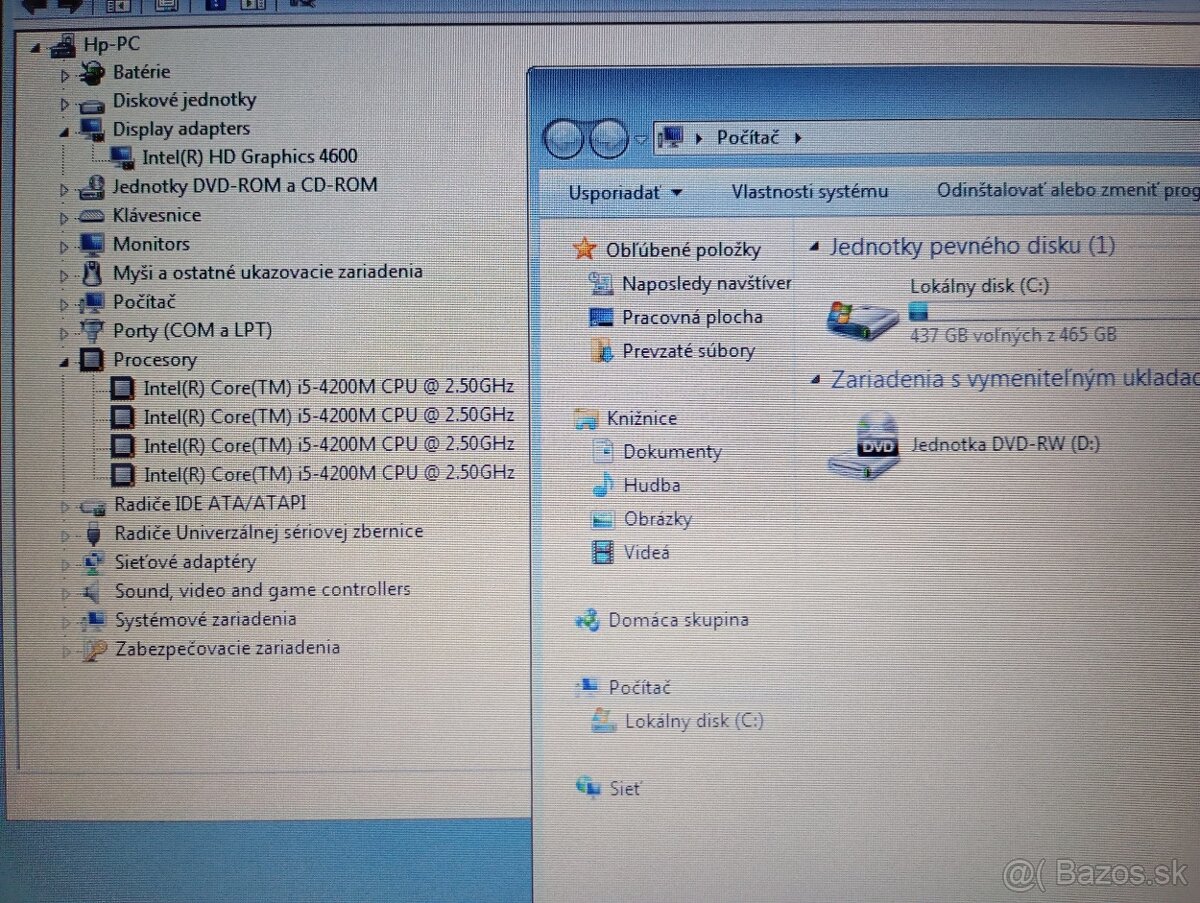Click the Procesory chip icon
This screenshot has width=1200, height=903.
[92, 359]
